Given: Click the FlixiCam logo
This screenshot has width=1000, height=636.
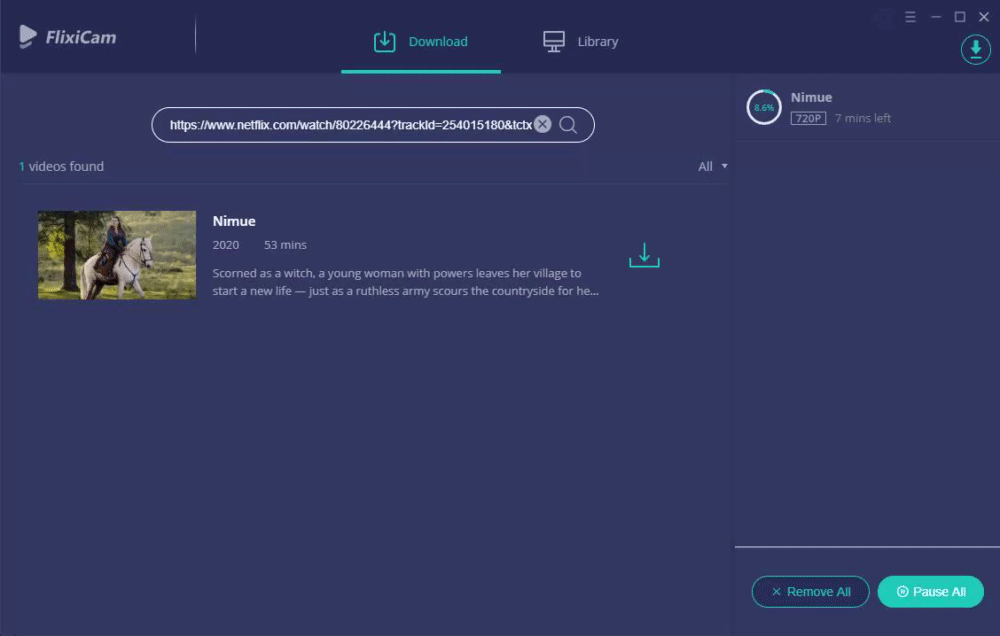Looking at the screenshot, I should pyautogui.click(x=68, y=37).
